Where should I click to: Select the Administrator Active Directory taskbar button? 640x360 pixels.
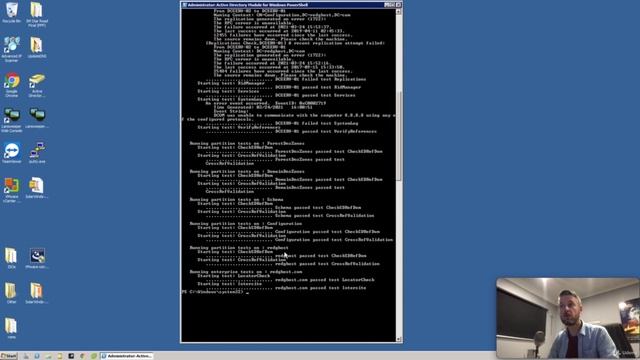127,356
